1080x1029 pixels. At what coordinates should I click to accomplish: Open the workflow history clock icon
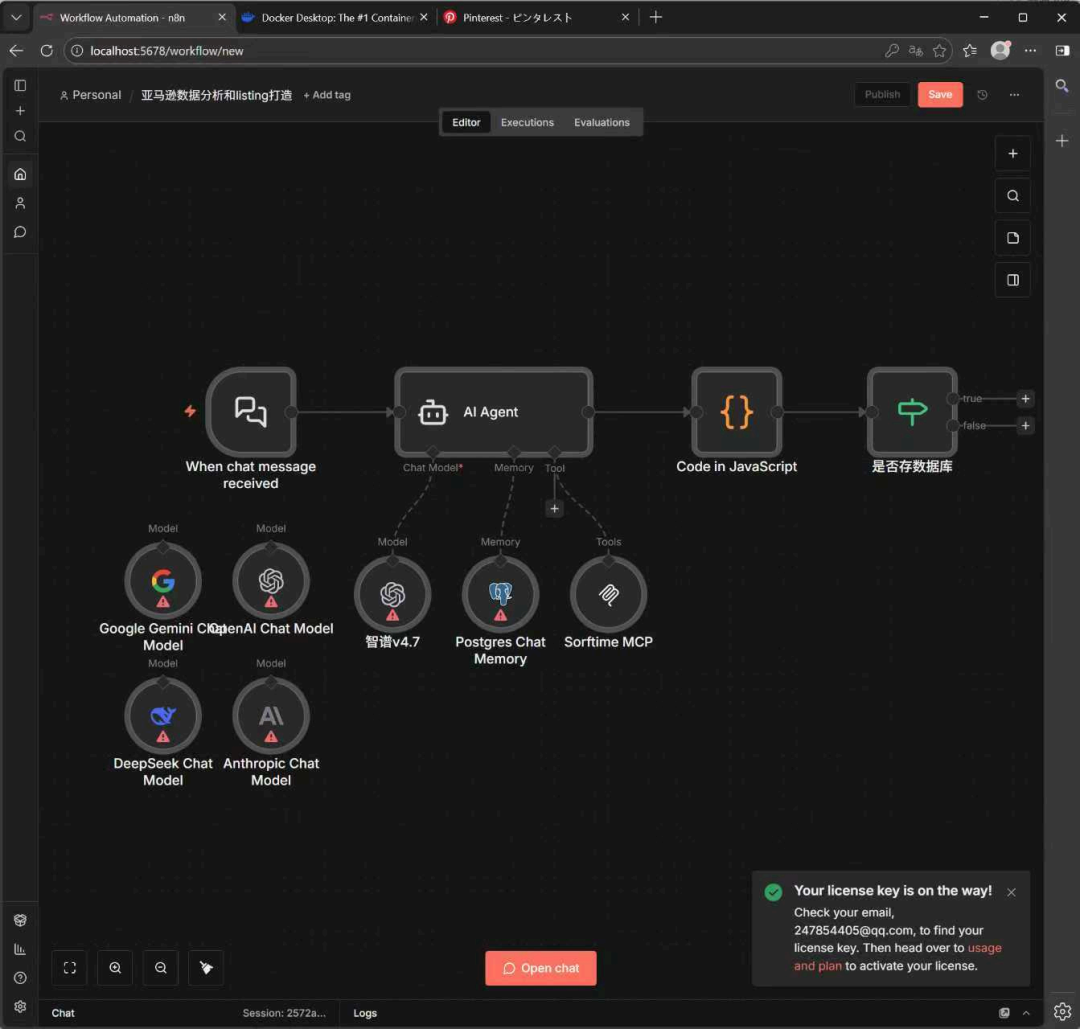click(982, 95)
